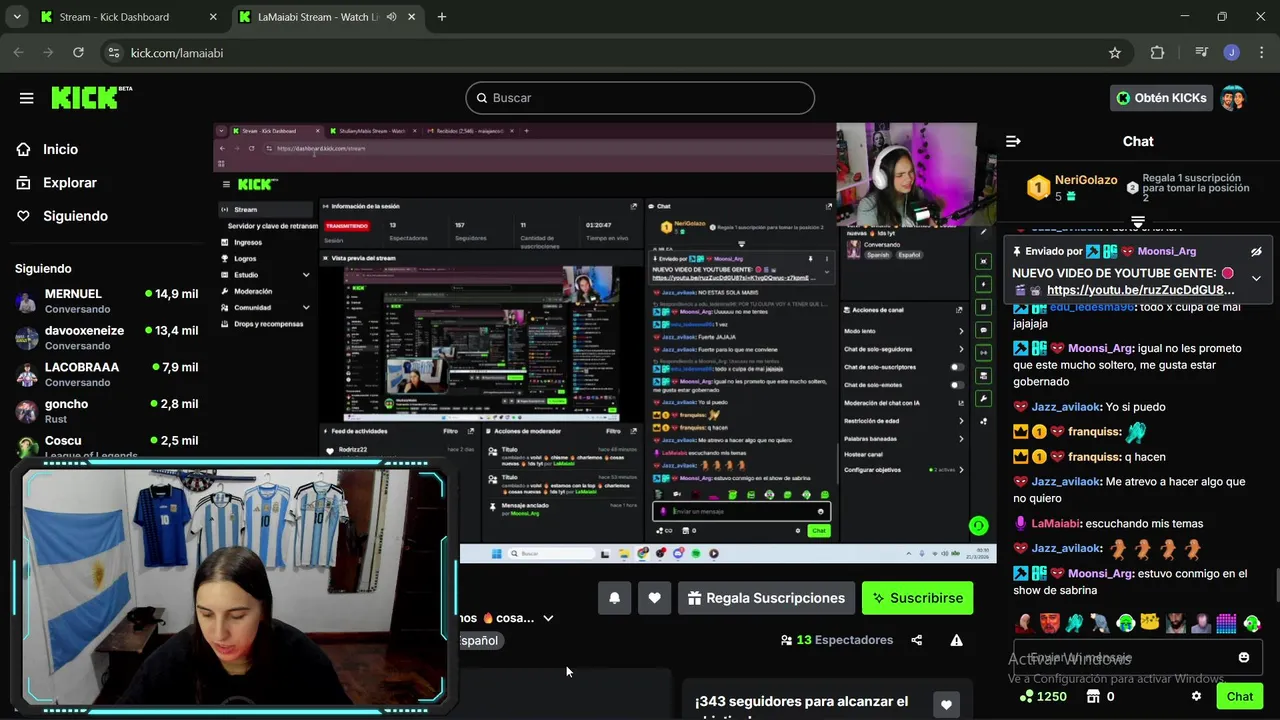View site information icon in address bar
The height and width of the screenshot is (720, 1280).
pyautogui.click(x=113, y=52)
